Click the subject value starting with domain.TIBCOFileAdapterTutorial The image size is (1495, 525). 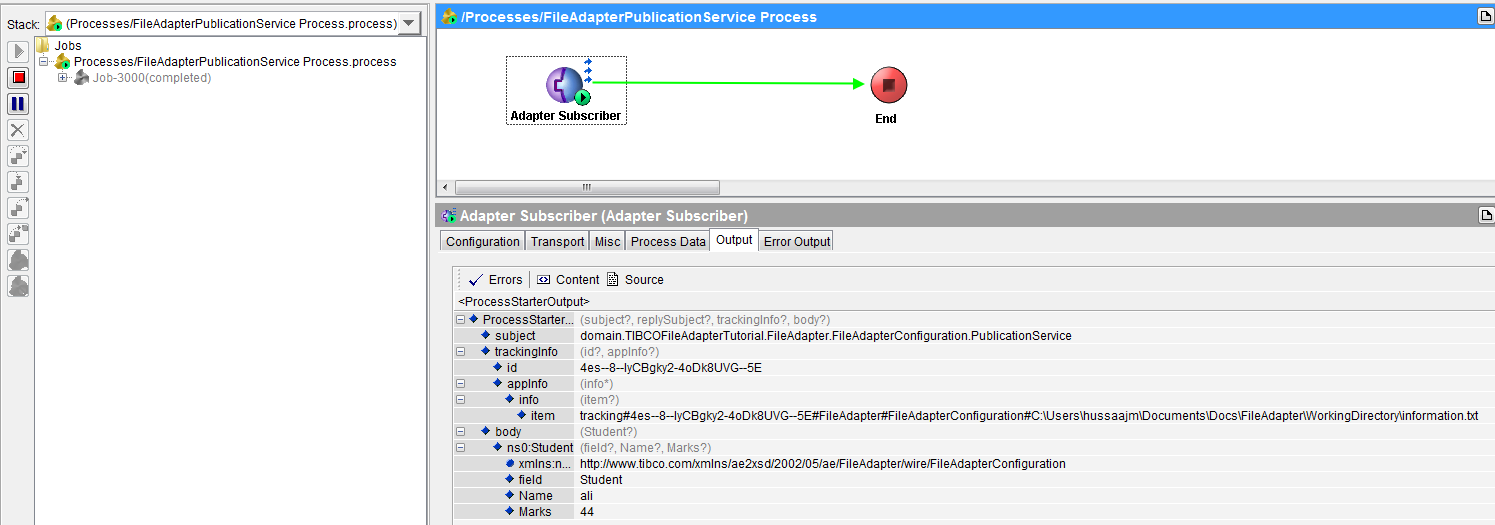(x=826, y=336)
